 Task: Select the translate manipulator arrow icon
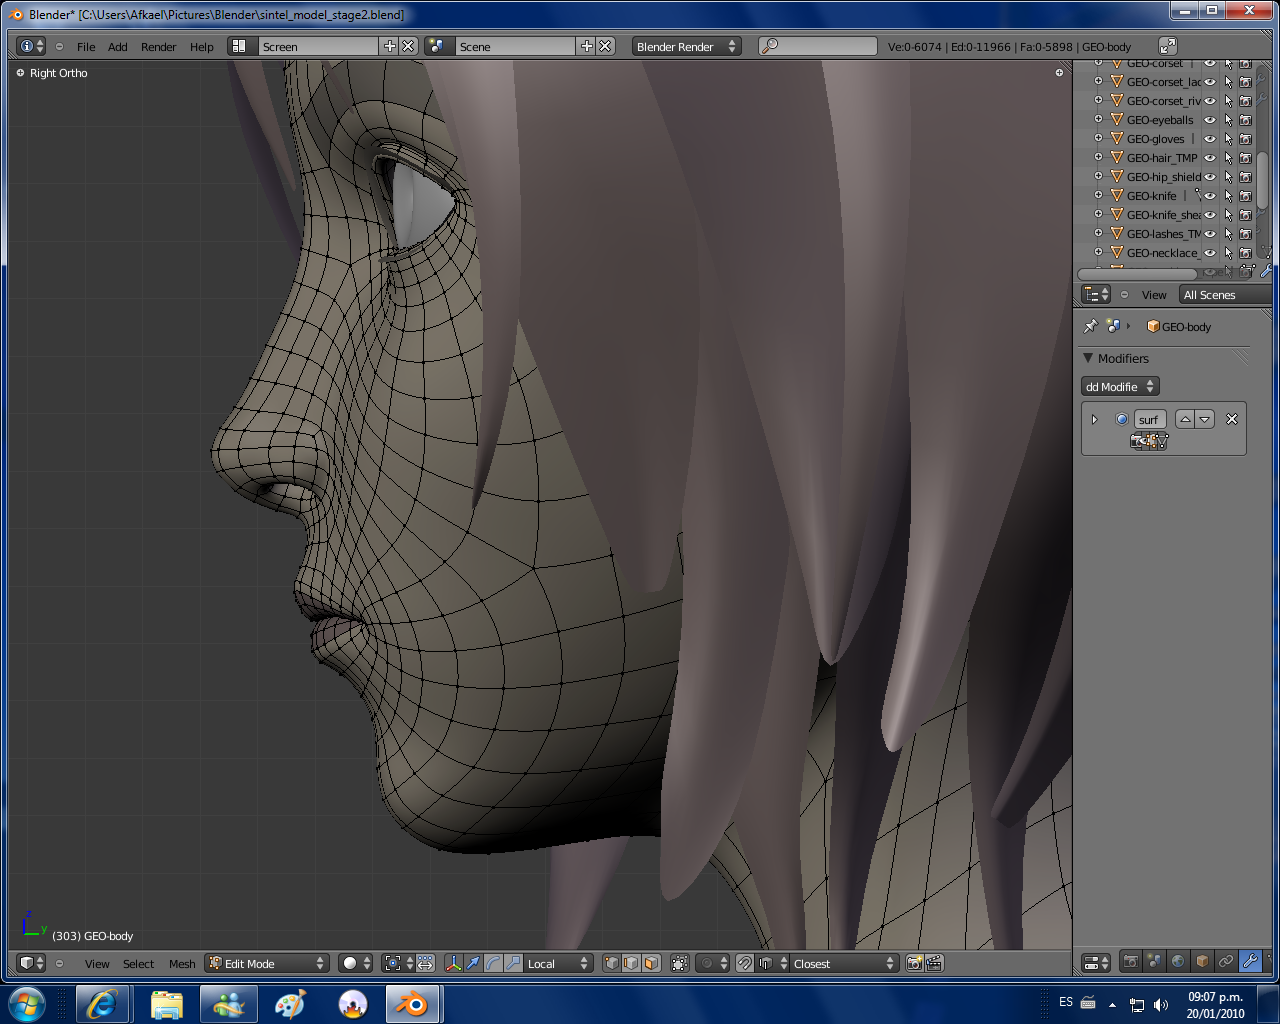473,964
